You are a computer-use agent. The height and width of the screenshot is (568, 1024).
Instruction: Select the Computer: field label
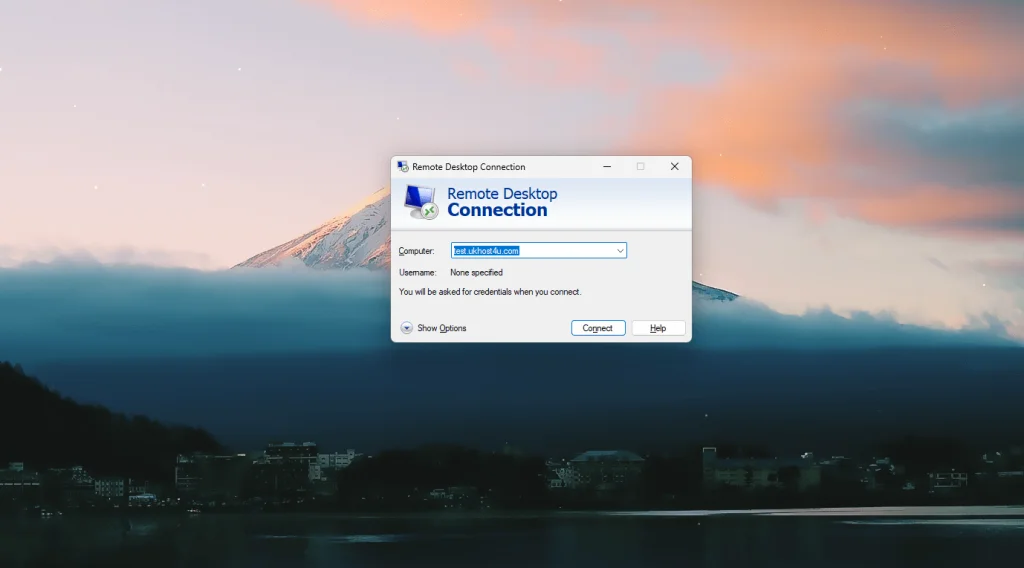point(416,251)
